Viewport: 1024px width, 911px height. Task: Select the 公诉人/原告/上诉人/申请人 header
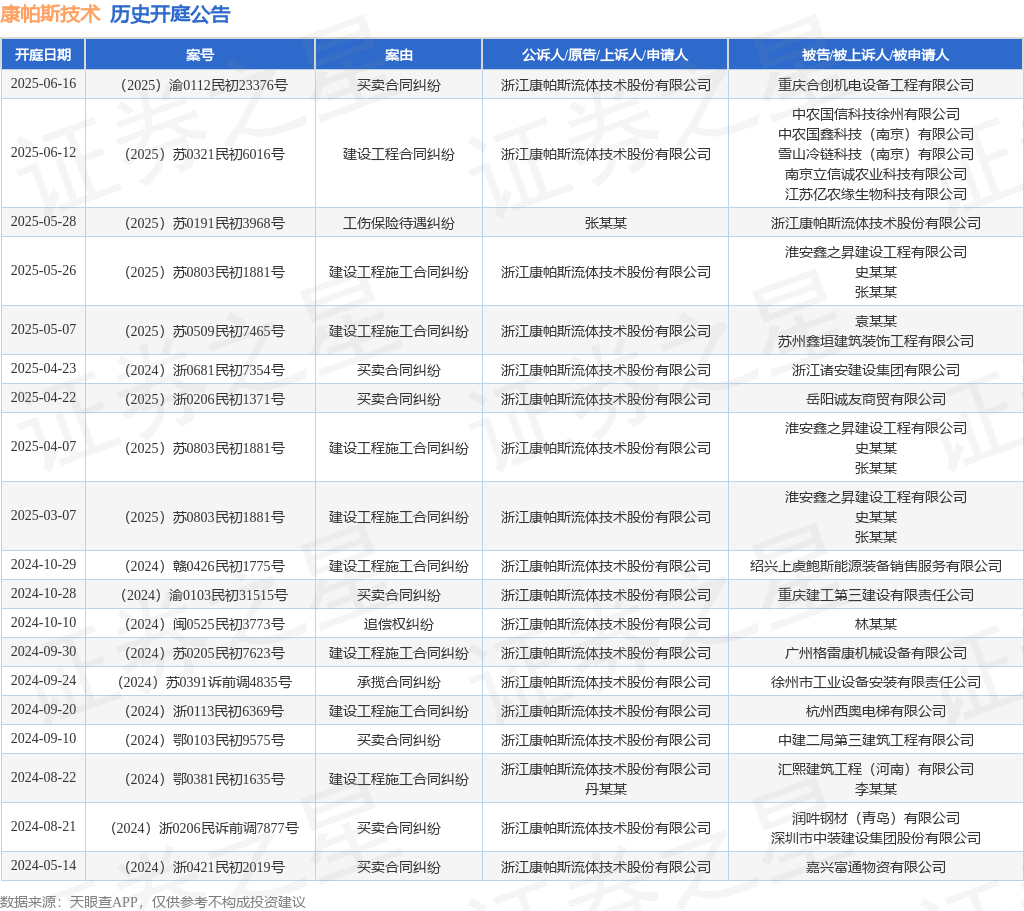(605, 55)
